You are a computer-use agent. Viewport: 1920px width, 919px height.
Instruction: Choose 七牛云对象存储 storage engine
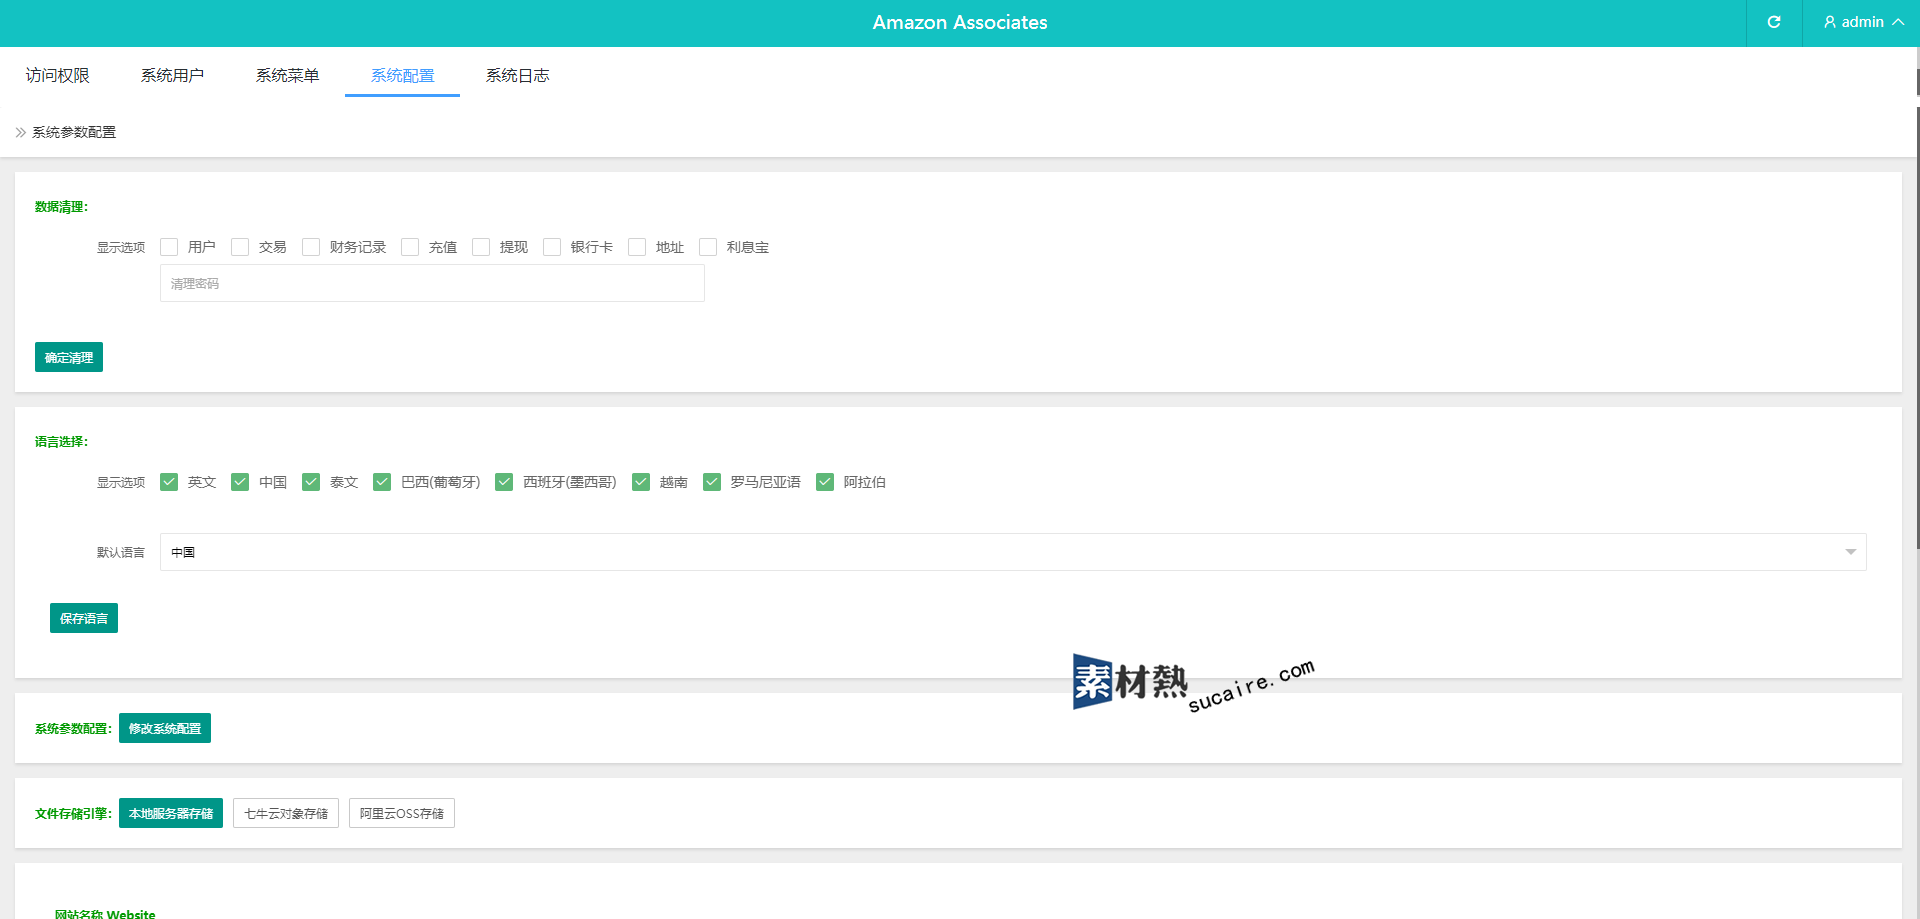click(x=286, y=813)
